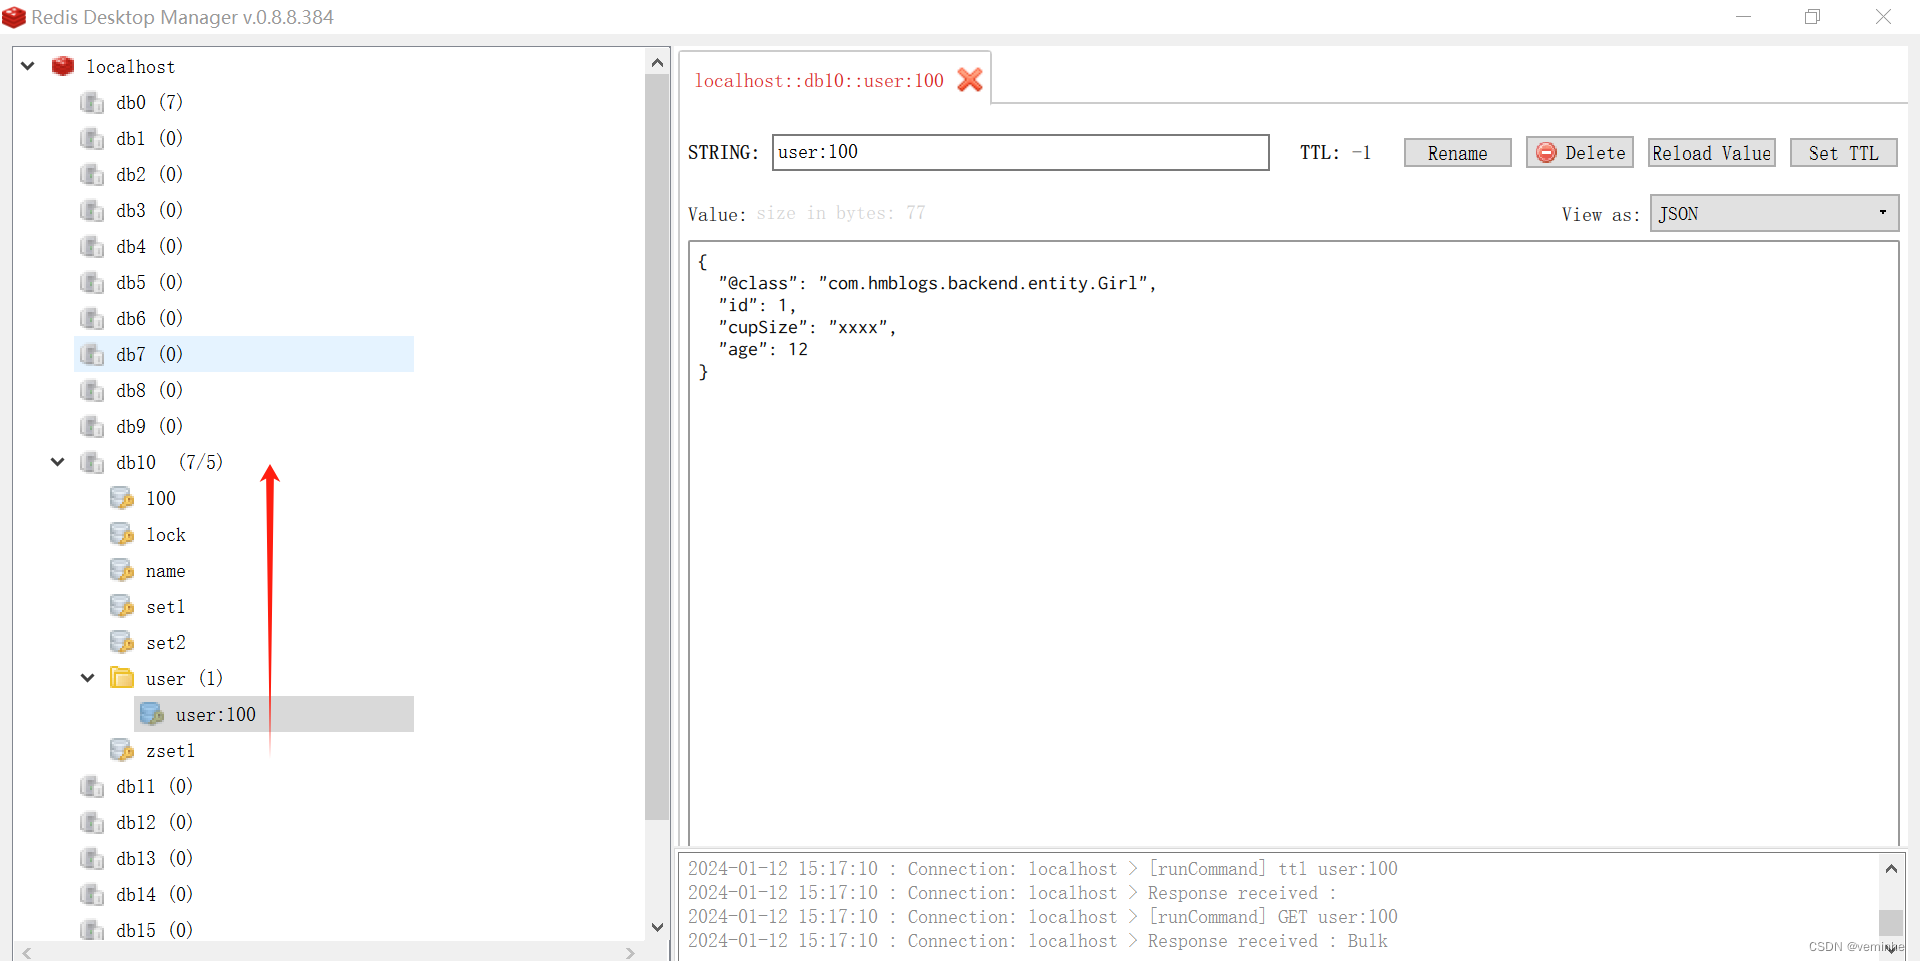This screenshot has height=961, width=1920.
Task: Click the key icon beside zset1
Action: pos(122,750)
